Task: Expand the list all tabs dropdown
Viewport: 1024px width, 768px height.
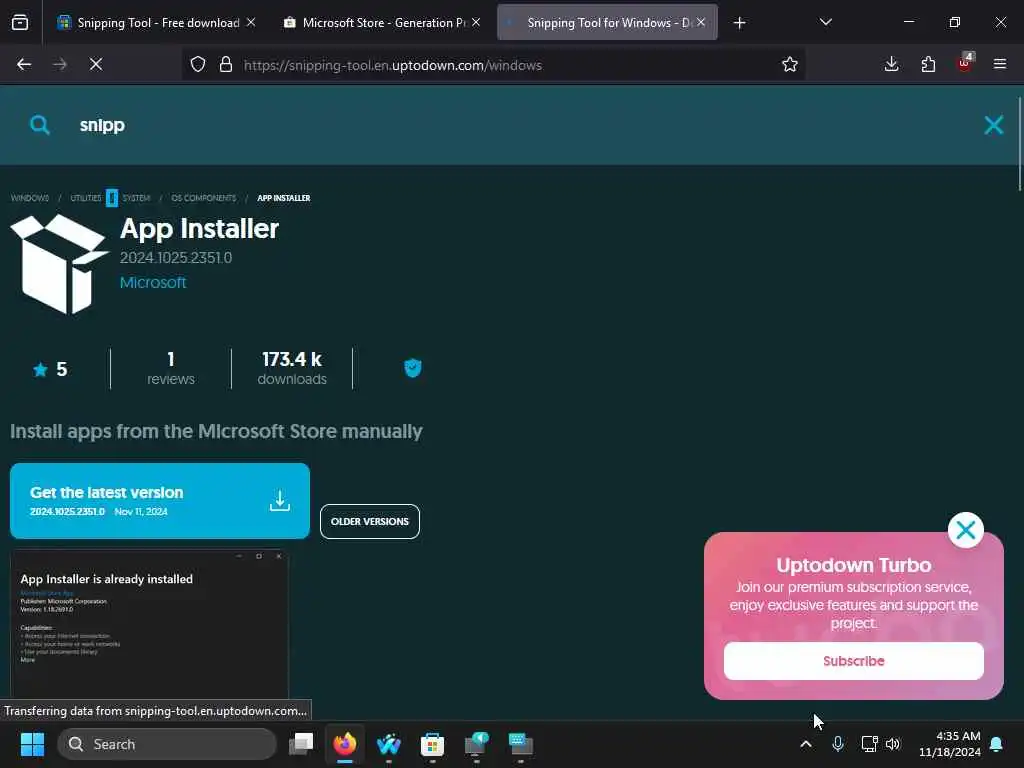Action: pyautogui.click(x=825, y=22)
